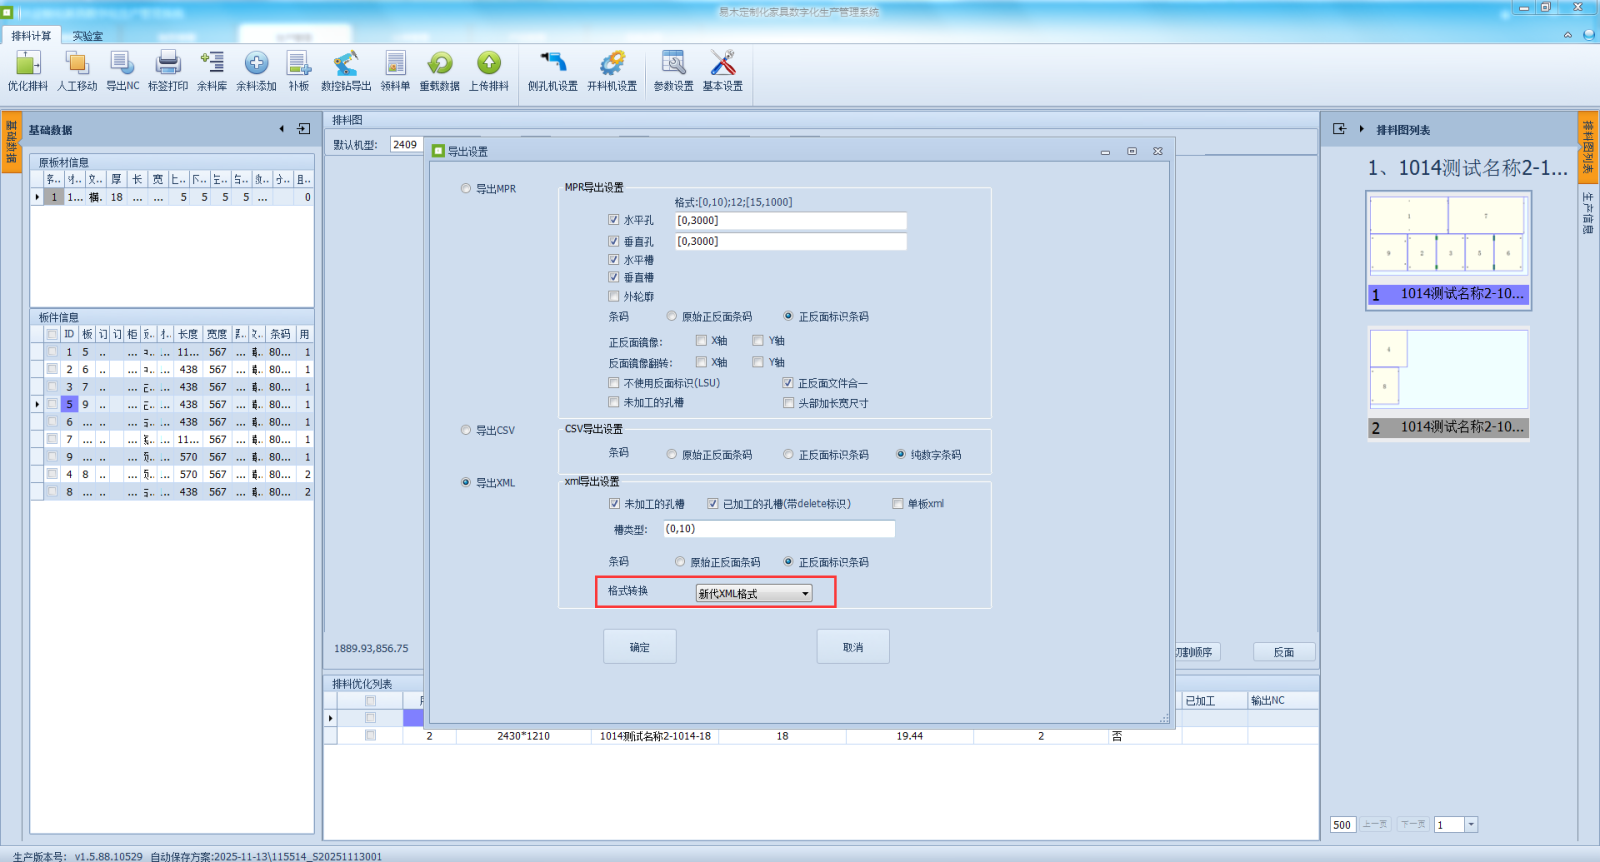The image size is (1600, 862).
Task: Enable the 外轮廓 checkbox
Action: (x=614, y=296)
